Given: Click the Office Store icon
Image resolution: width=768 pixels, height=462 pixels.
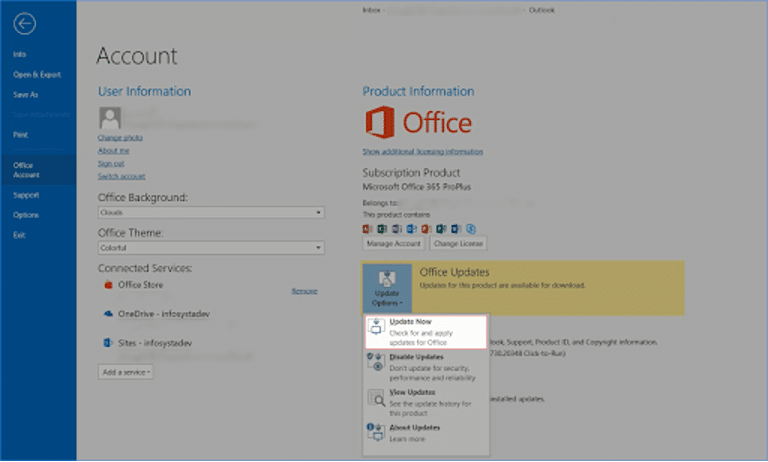Looking at the screenshot, I should tap(108, 285).
